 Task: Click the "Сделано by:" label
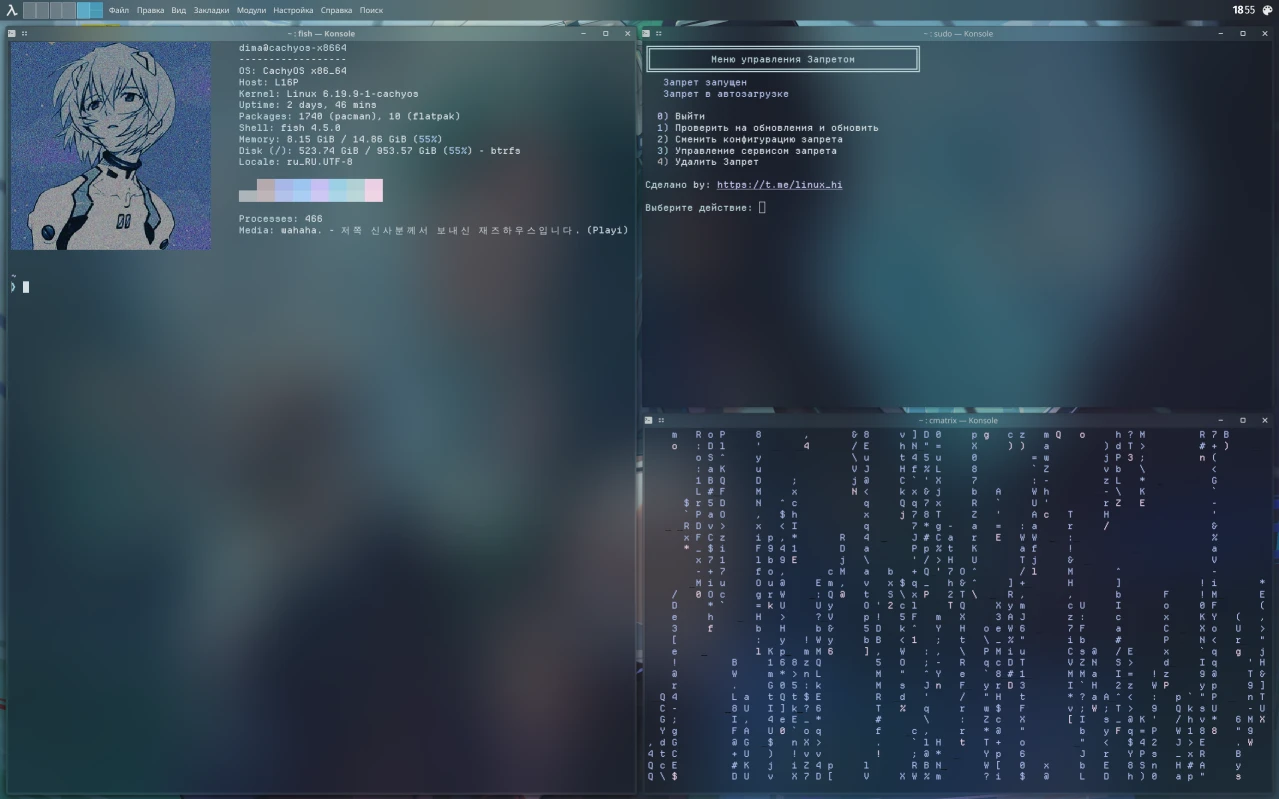(678, 185)
